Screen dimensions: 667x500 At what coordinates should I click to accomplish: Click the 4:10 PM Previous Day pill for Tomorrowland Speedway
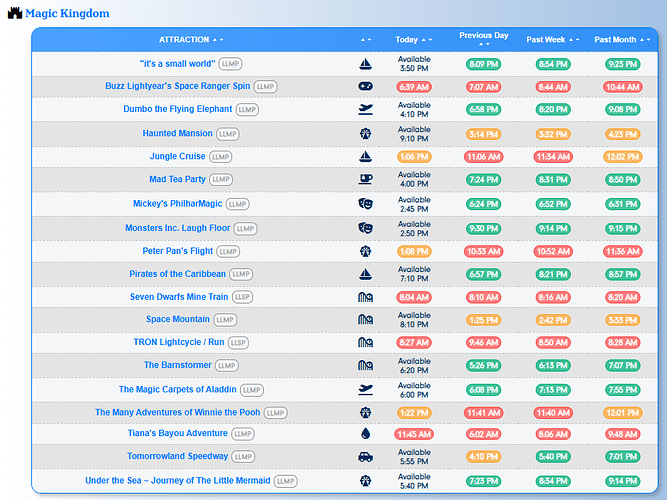[484, 457]
